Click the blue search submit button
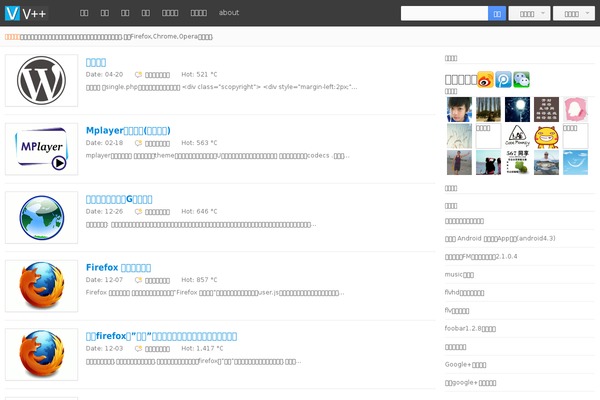The height and width of the screenshot is (400, 600). [497, 13]
